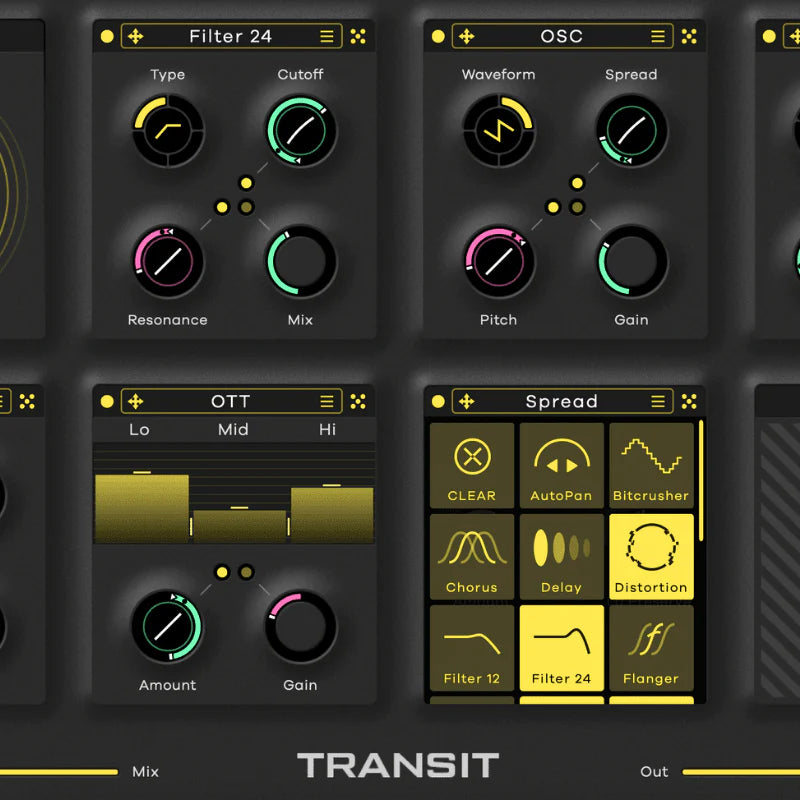Choose the Distortion effect tile

652,557
